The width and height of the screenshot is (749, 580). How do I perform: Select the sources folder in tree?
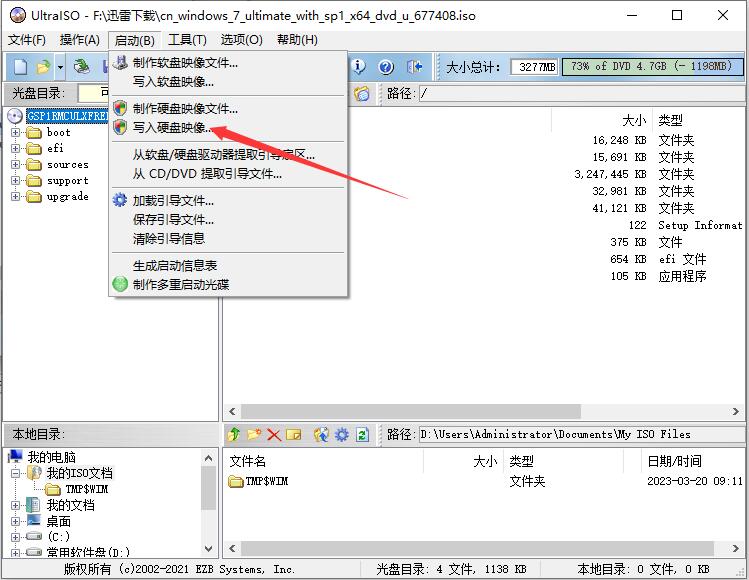coord(67,165)
